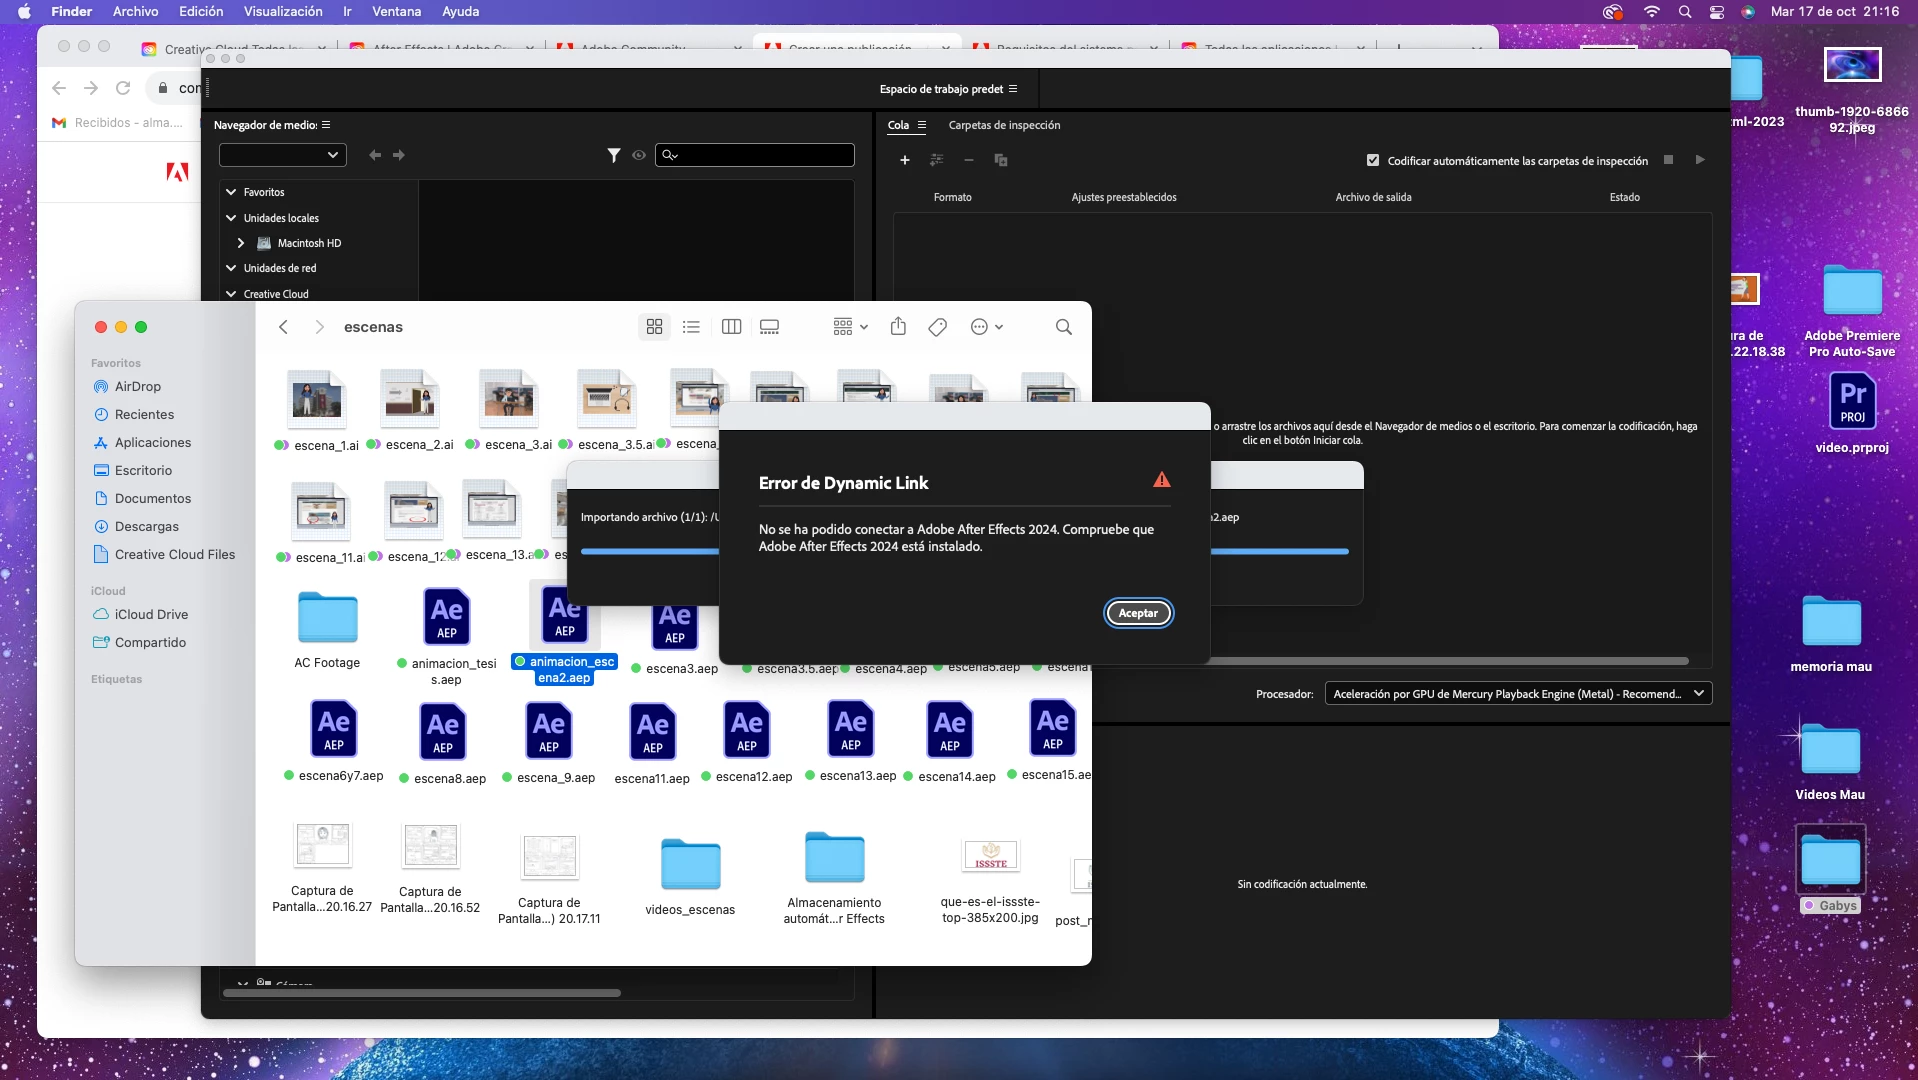1918x1080 pixels.
Task: Click the Wi-Fi icon in menu bar
Action: click(1652, 12)
